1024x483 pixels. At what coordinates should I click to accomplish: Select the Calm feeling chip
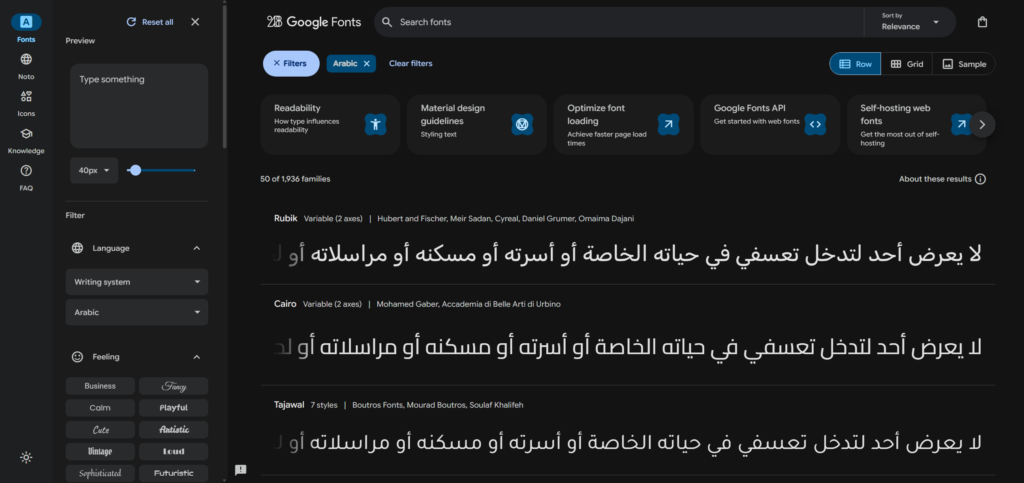coord(100,408)
